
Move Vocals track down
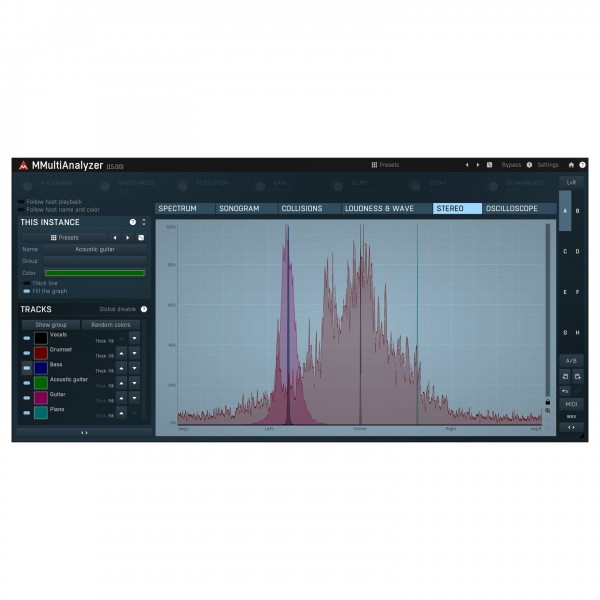coord(134,338)
